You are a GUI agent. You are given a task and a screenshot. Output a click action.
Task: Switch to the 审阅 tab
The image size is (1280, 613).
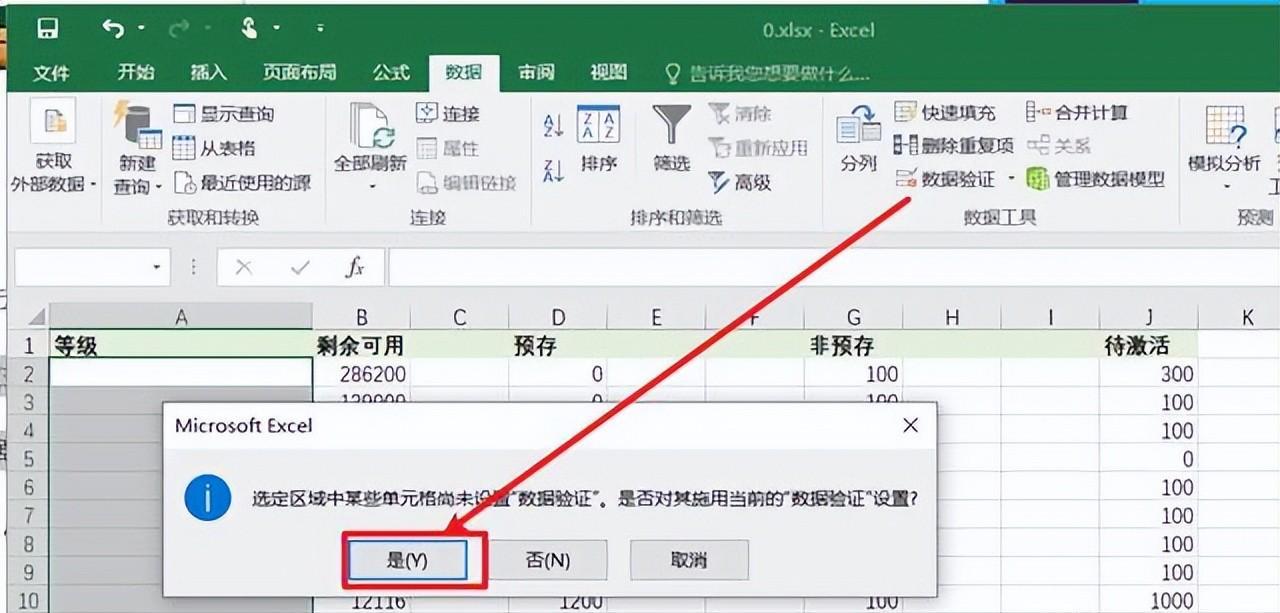[536, 72]
